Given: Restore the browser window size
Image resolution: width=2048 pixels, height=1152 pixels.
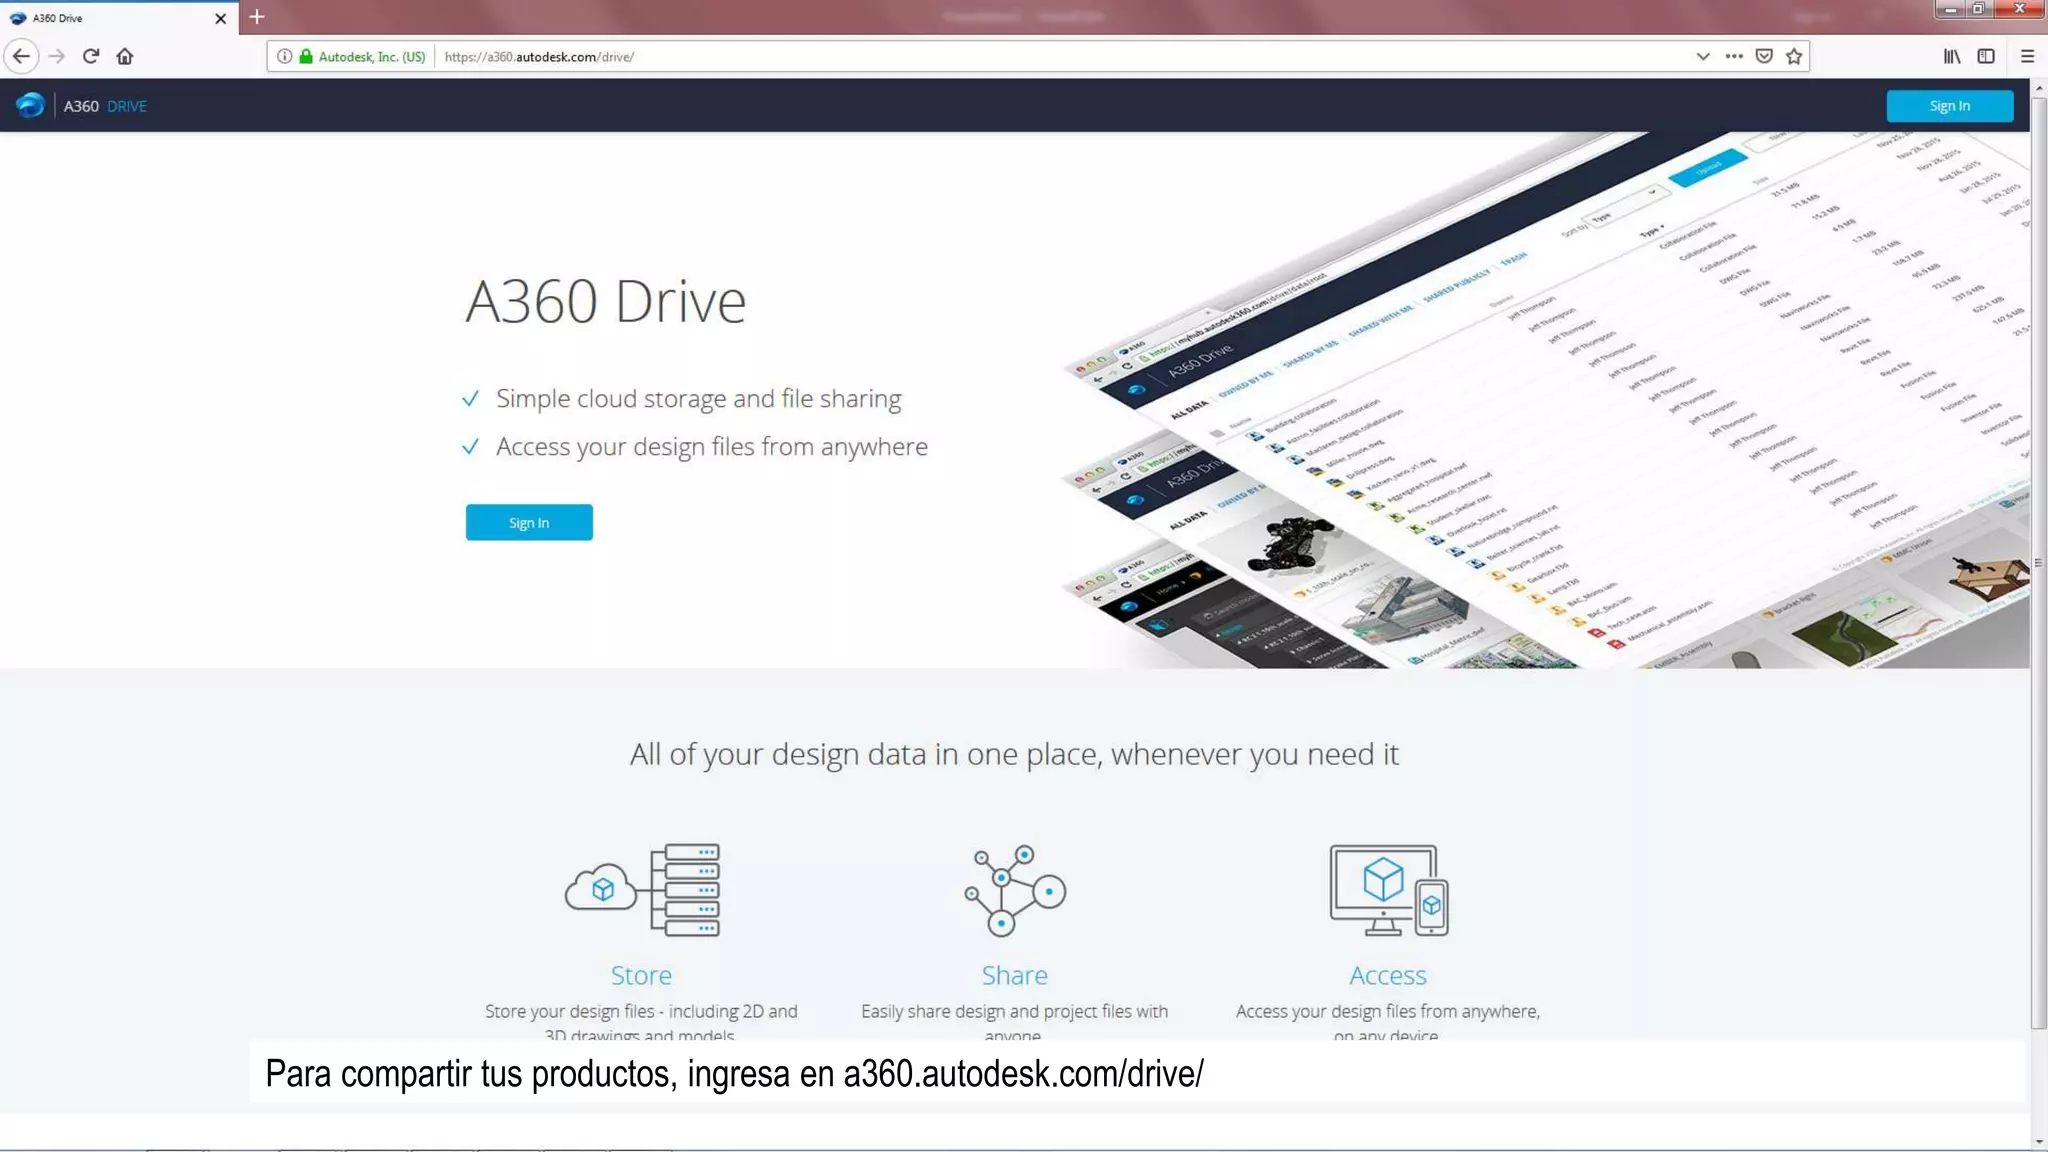Looking at the screenshot, I should [1979, 9].
